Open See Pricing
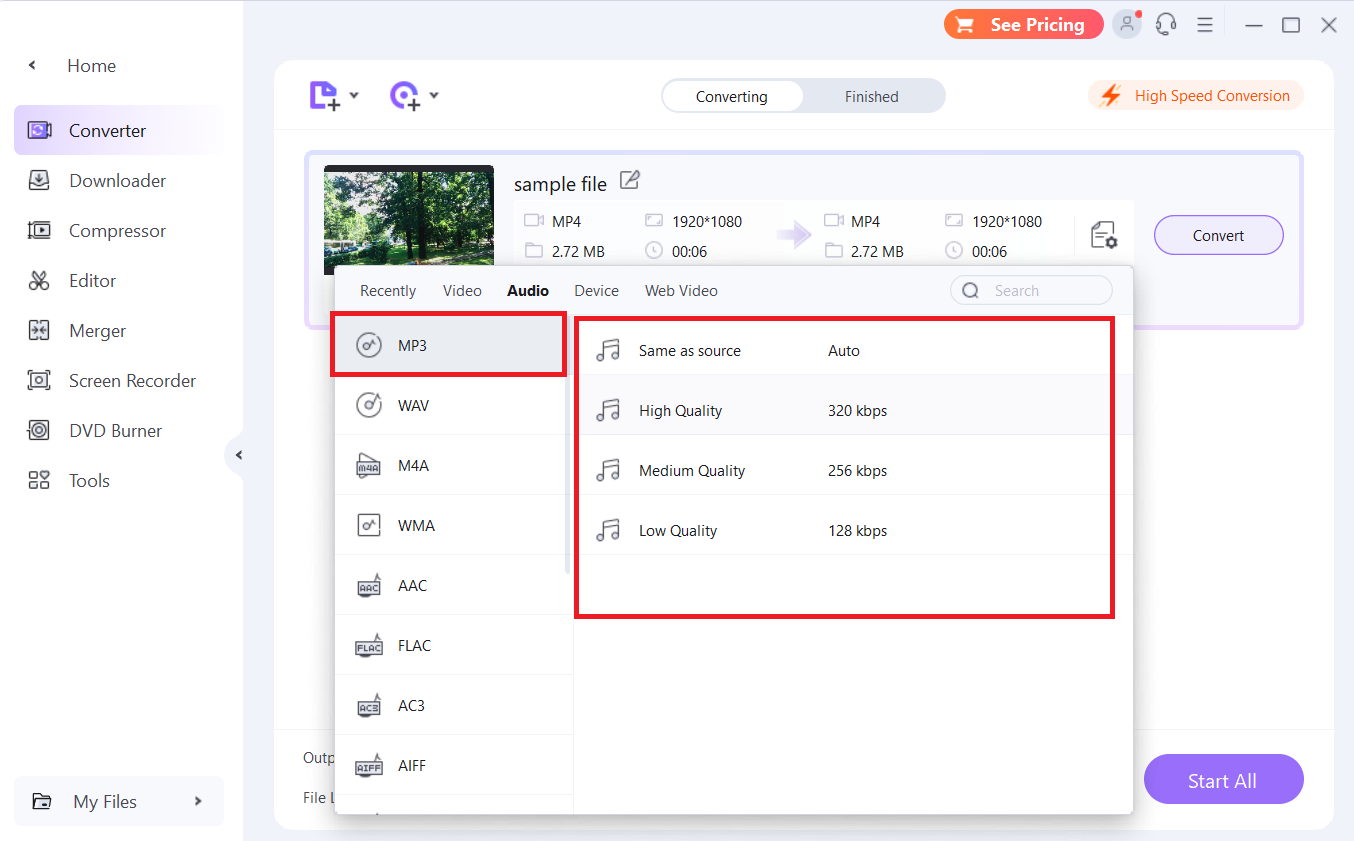1354x841 pixels. click(x=1023, y=23)
